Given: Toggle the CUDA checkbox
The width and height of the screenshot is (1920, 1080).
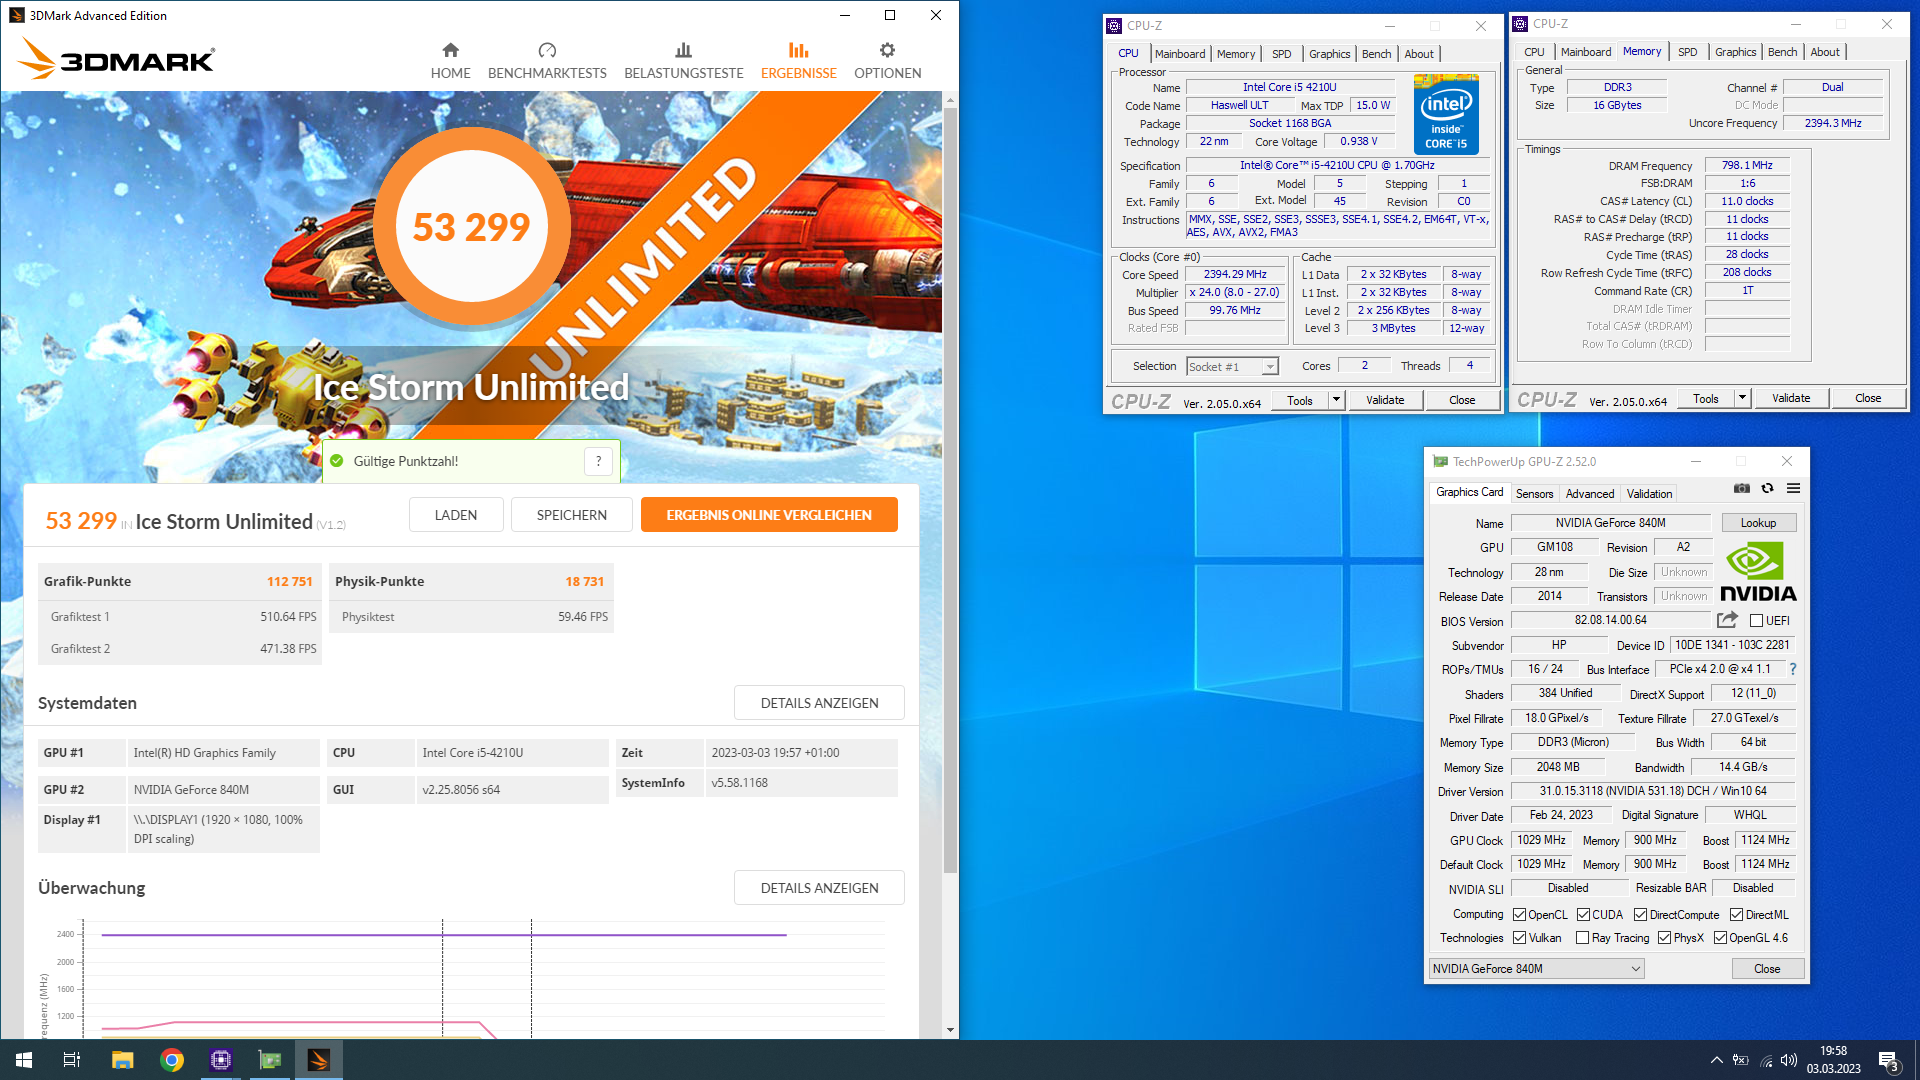Looking at the screenshot, I should (1583, 915).
